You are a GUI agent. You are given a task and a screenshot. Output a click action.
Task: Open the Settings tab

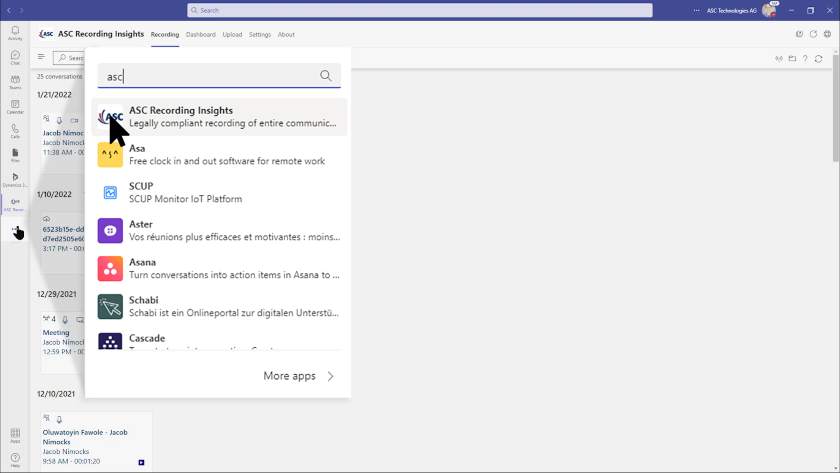coord(260,34)
